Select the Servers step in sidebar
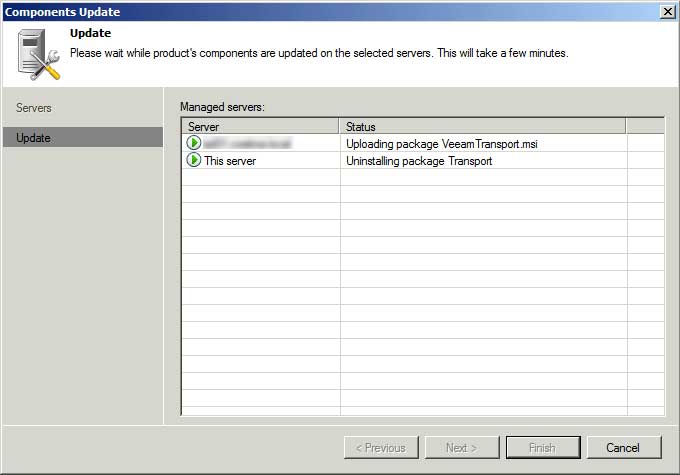The height and width of the screenshot is (475, 680). tap(34, 108)
